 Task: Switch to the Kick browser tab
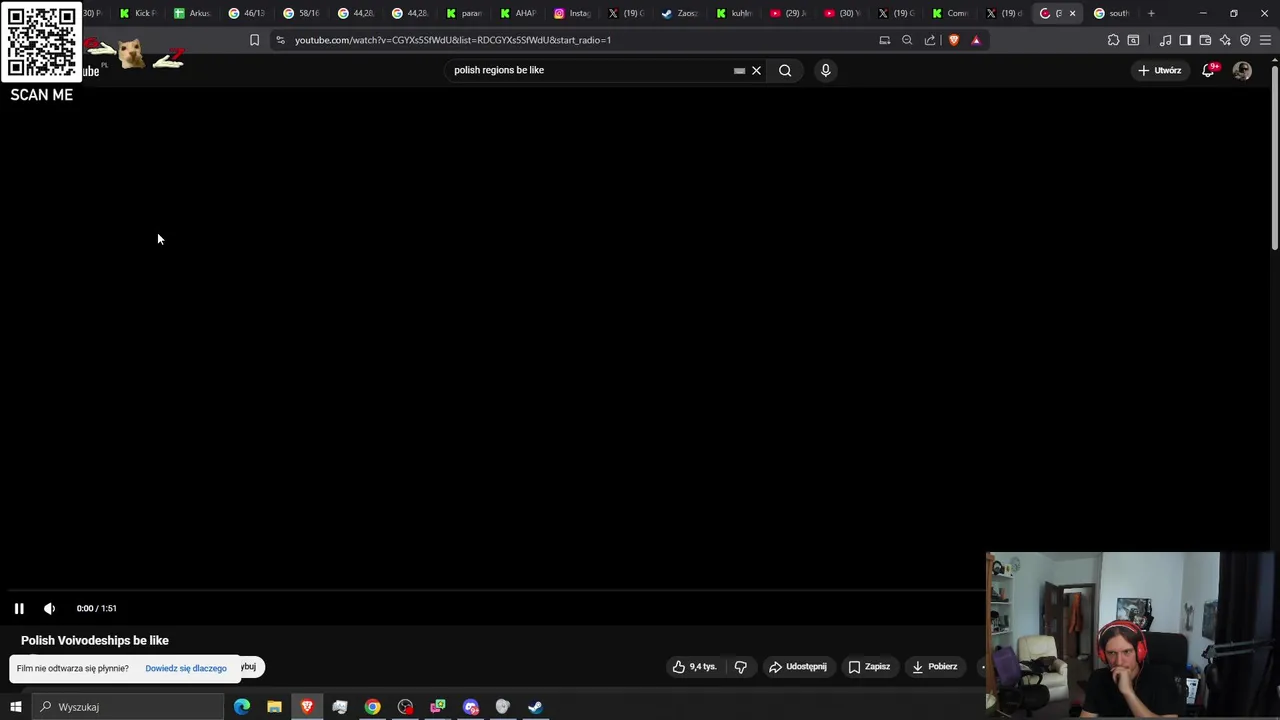pos(137,13)
